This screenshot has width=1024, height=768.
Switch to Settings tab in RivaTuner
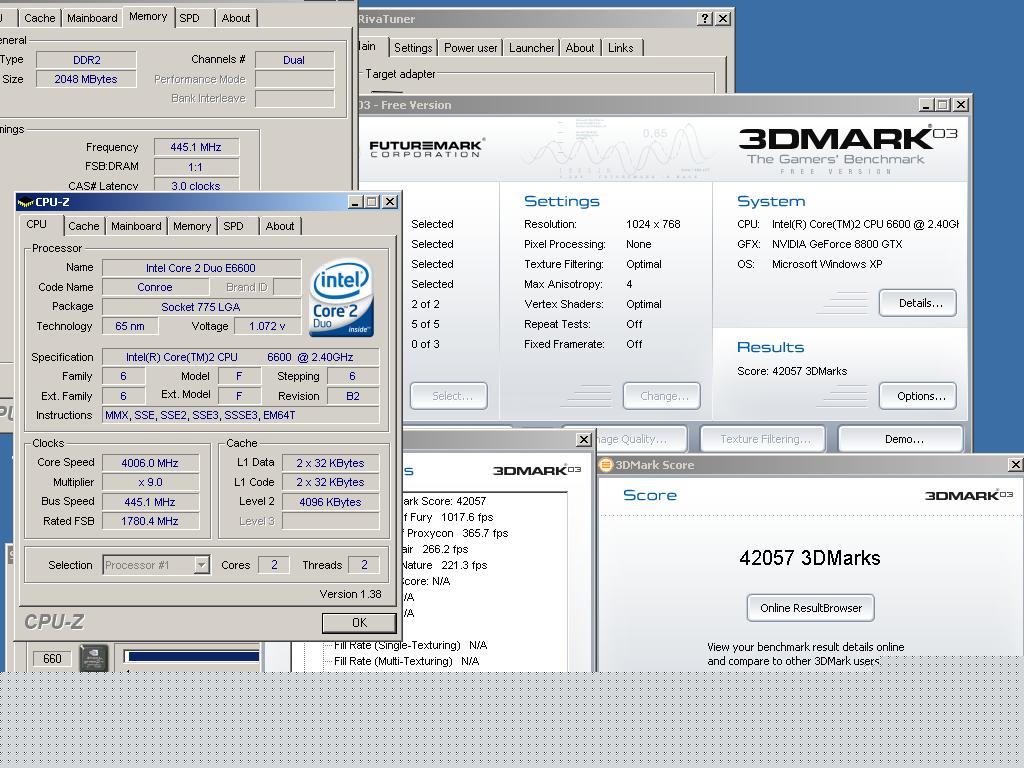coord(413,48)
